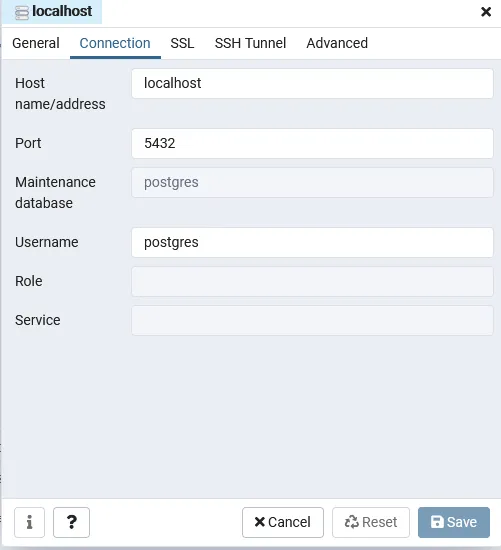Click the empty Role field

pyautogui.click(x=312, y=281)
